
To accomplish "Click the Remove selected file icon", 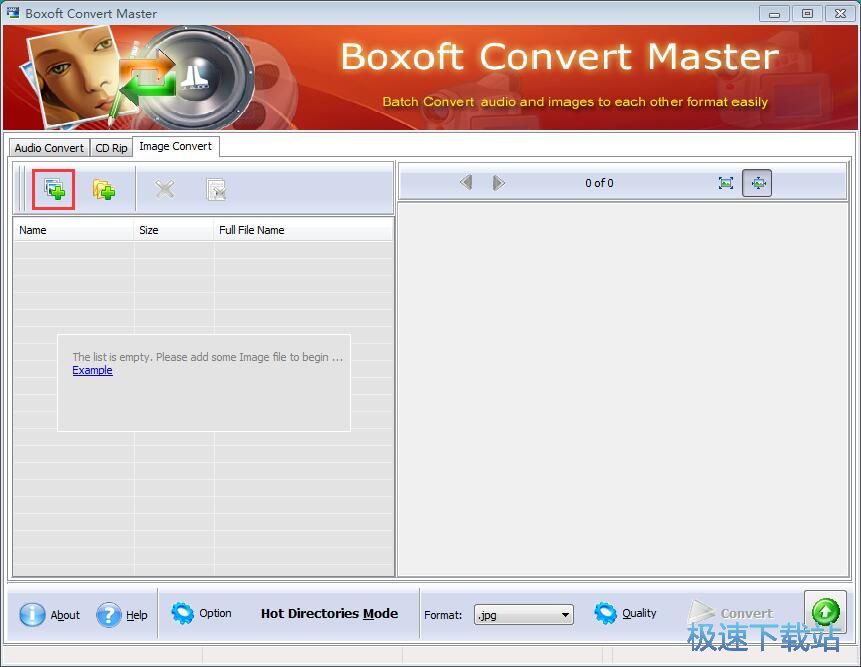I will pos(165,189).
